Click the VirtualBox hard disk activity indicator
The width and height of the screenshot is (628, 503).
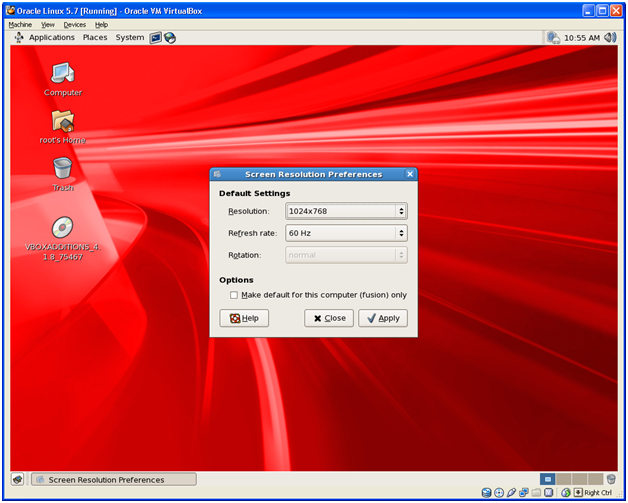tap(487, 493)
